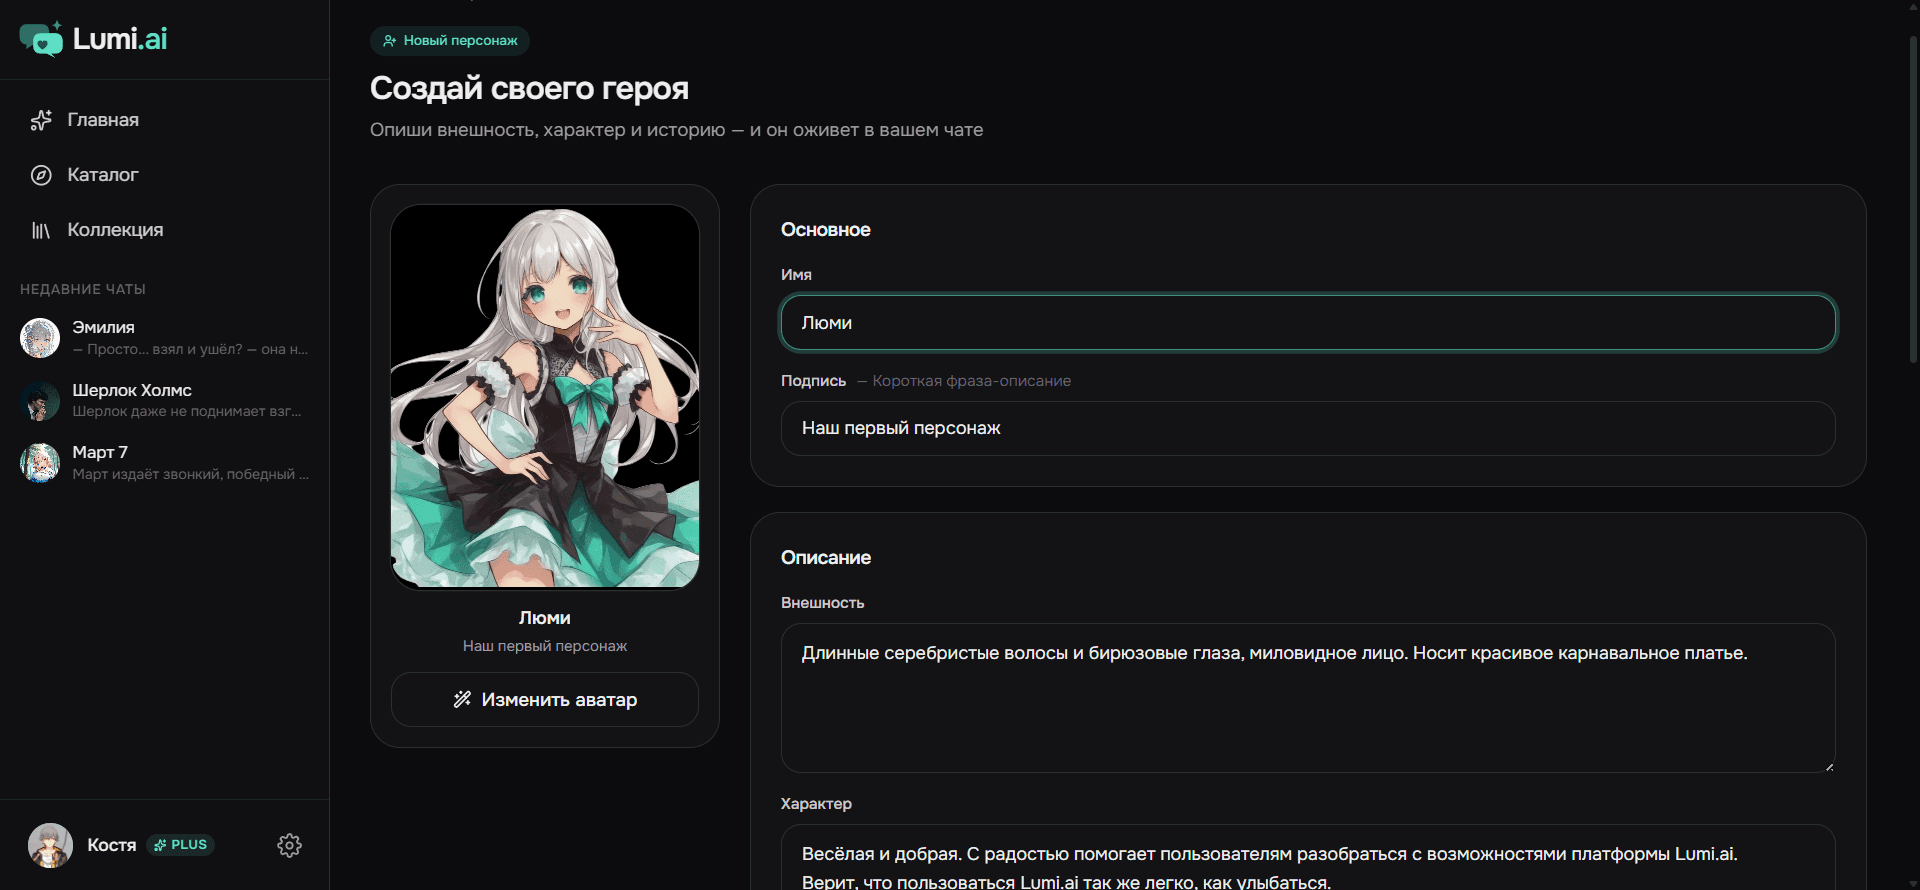1920x890 pixels.
Task: Click the Каталог compass icon
Action: coord(41,175)
